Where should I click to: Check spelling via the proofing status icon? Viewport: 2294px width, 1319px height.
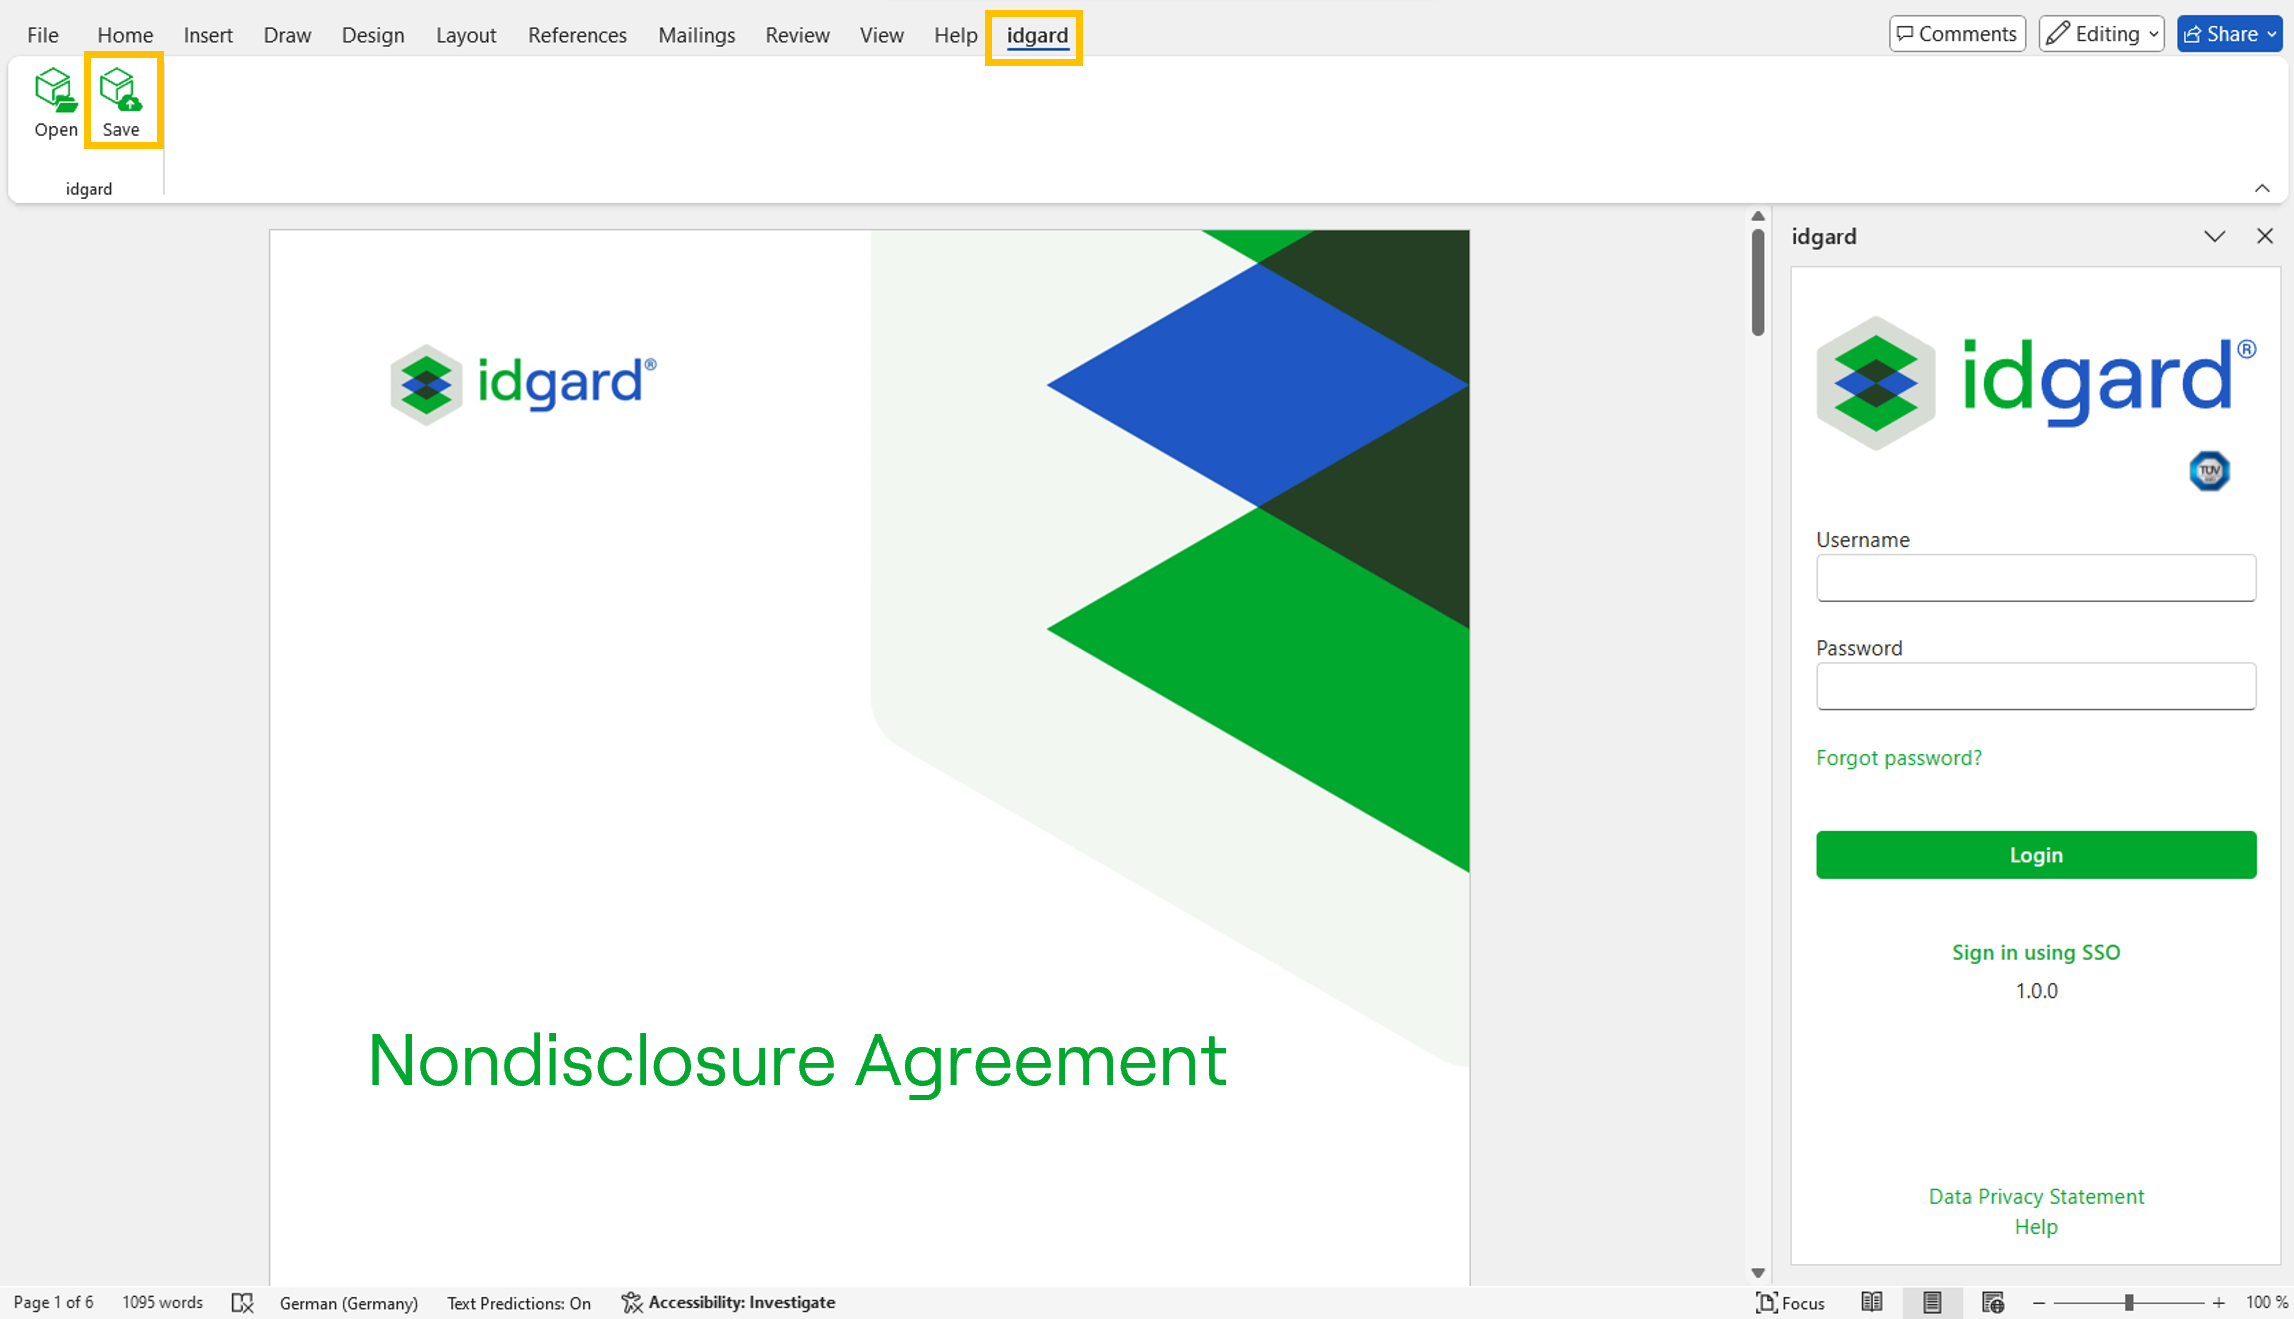242,1302
